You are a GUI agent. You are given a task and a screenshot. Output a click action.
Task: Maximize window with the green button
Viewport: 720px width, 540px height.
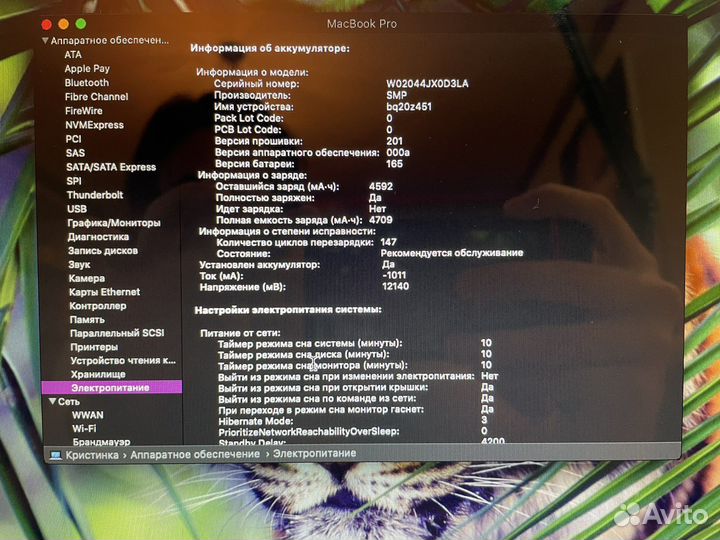(81, 23)
